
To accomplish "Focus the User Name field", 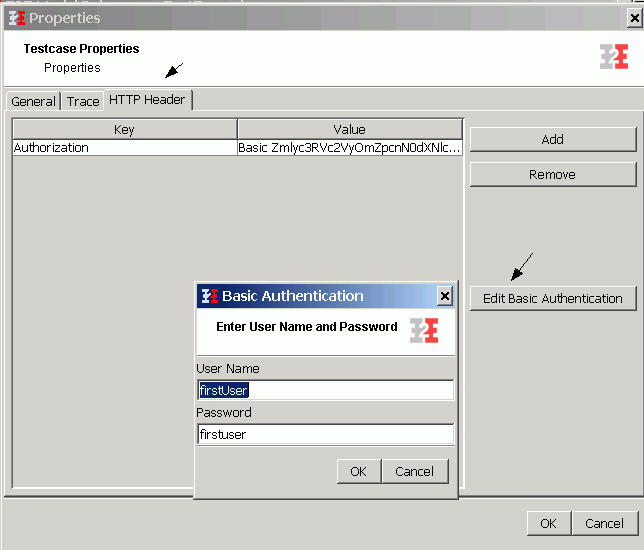I will coord(326,390).
